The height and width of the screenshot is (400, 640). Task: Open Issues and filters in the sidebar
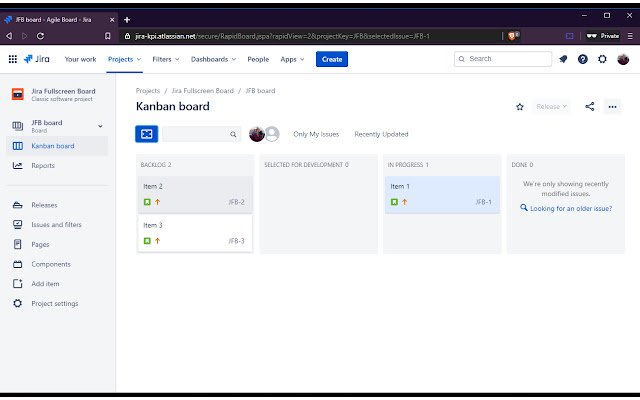tap(57, 224)
